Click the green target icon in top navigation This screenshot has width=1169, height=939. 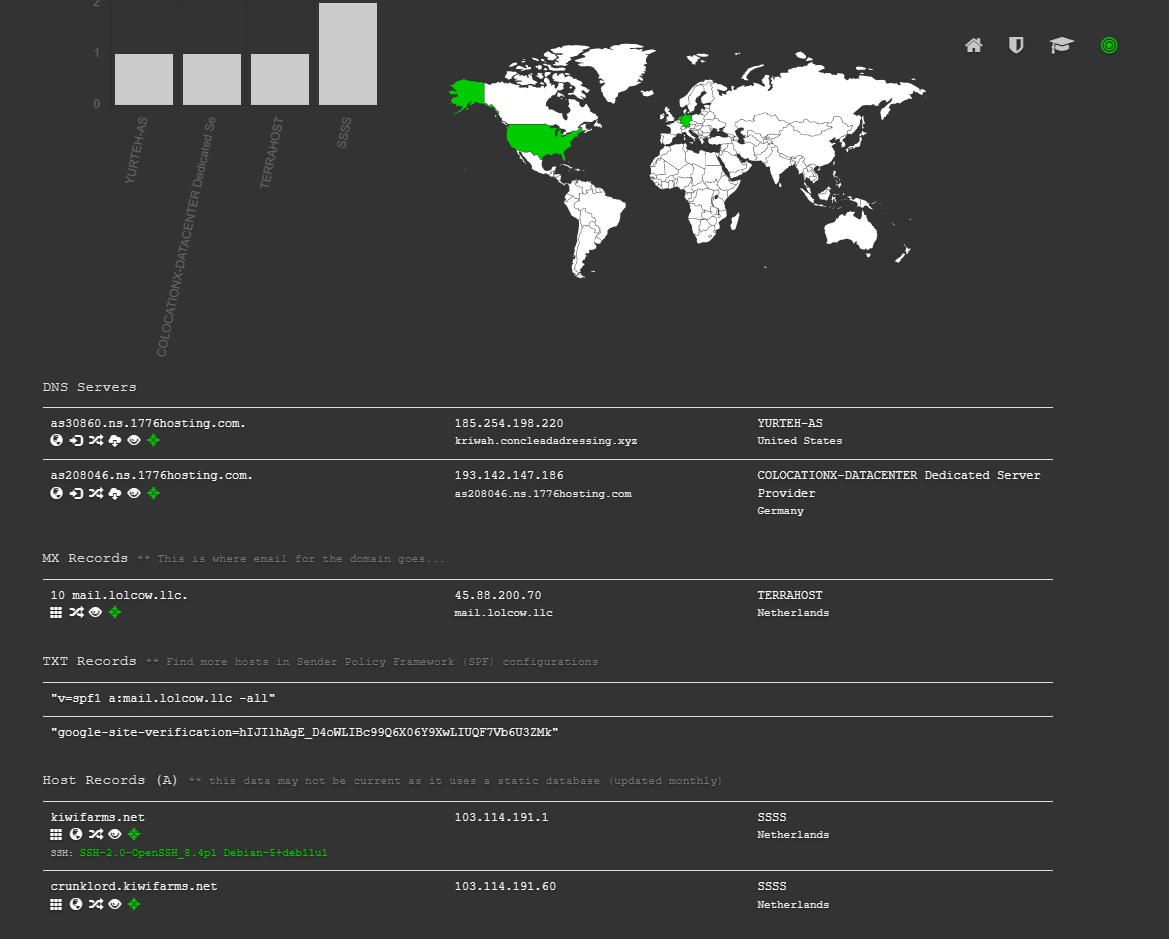tap(1109, 45)
